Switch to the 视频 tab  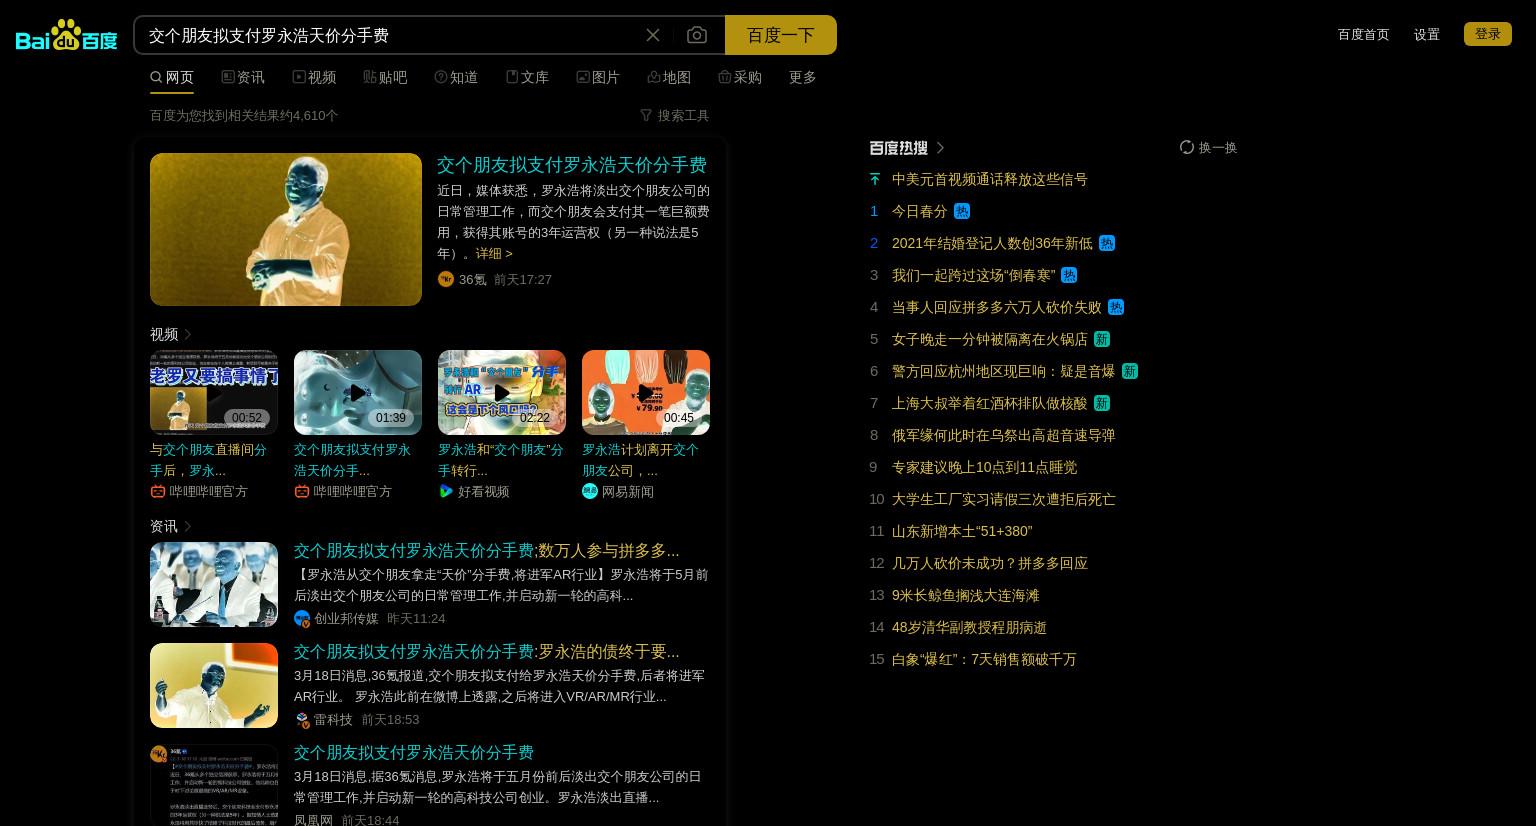[314, 77]
